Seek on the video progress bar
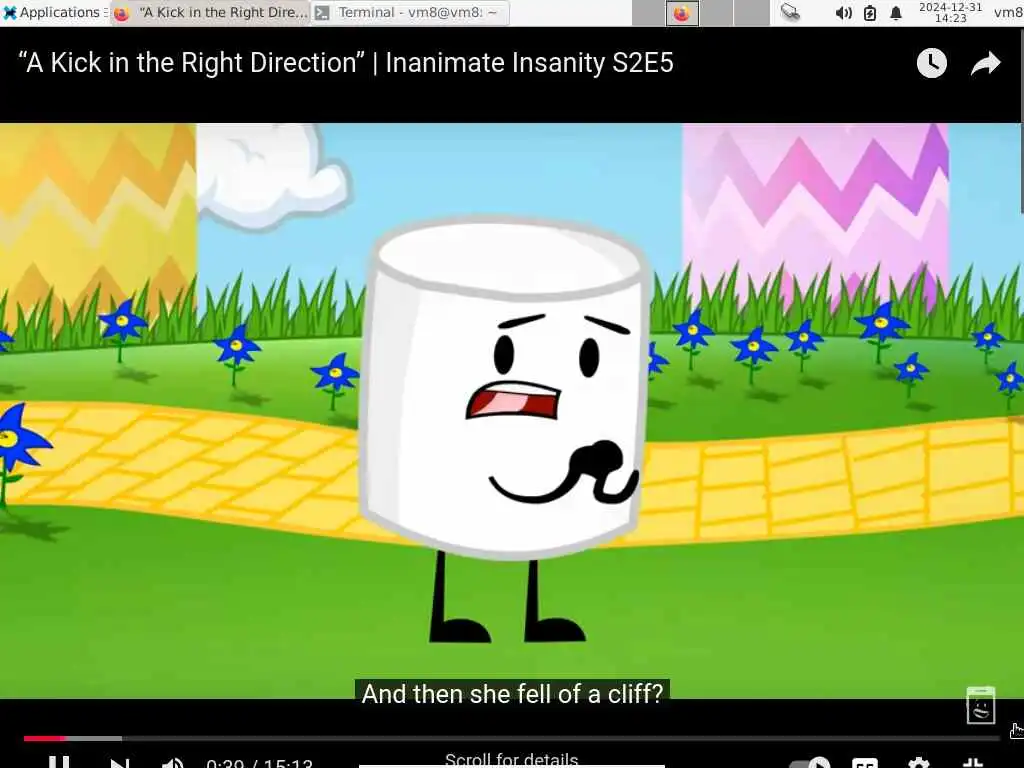 coord(511,739)
